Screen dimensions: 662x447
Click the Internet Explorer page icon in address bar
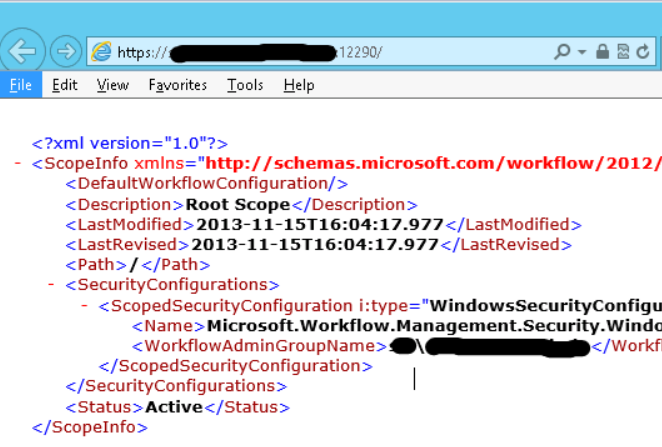click(x=101, y=52)
